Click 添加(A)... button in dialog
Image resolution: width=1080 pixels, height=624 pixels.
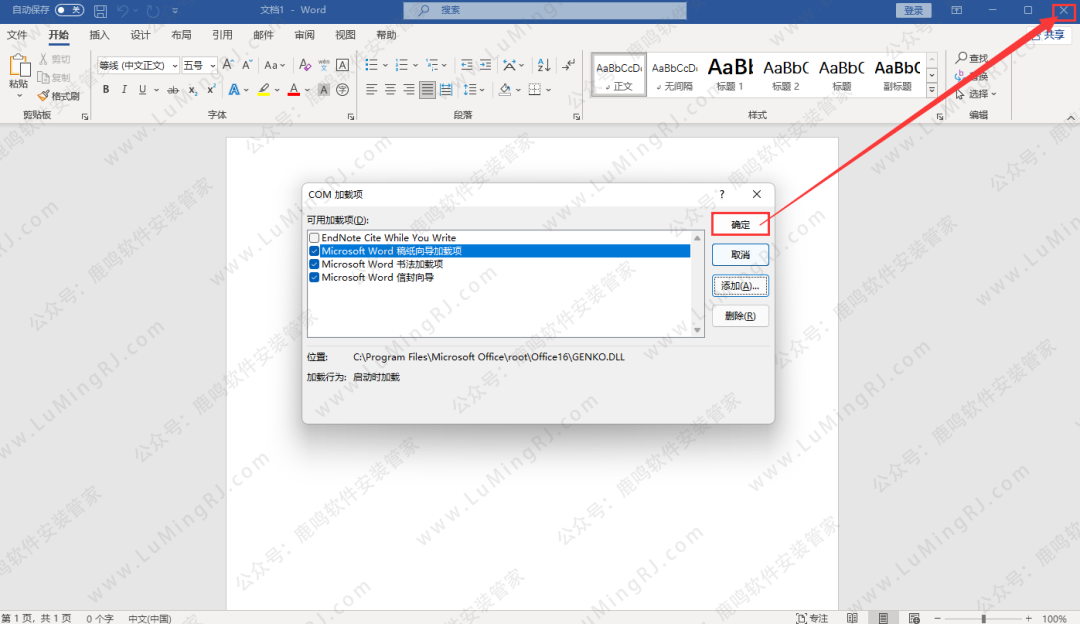(x=740, y=286)
